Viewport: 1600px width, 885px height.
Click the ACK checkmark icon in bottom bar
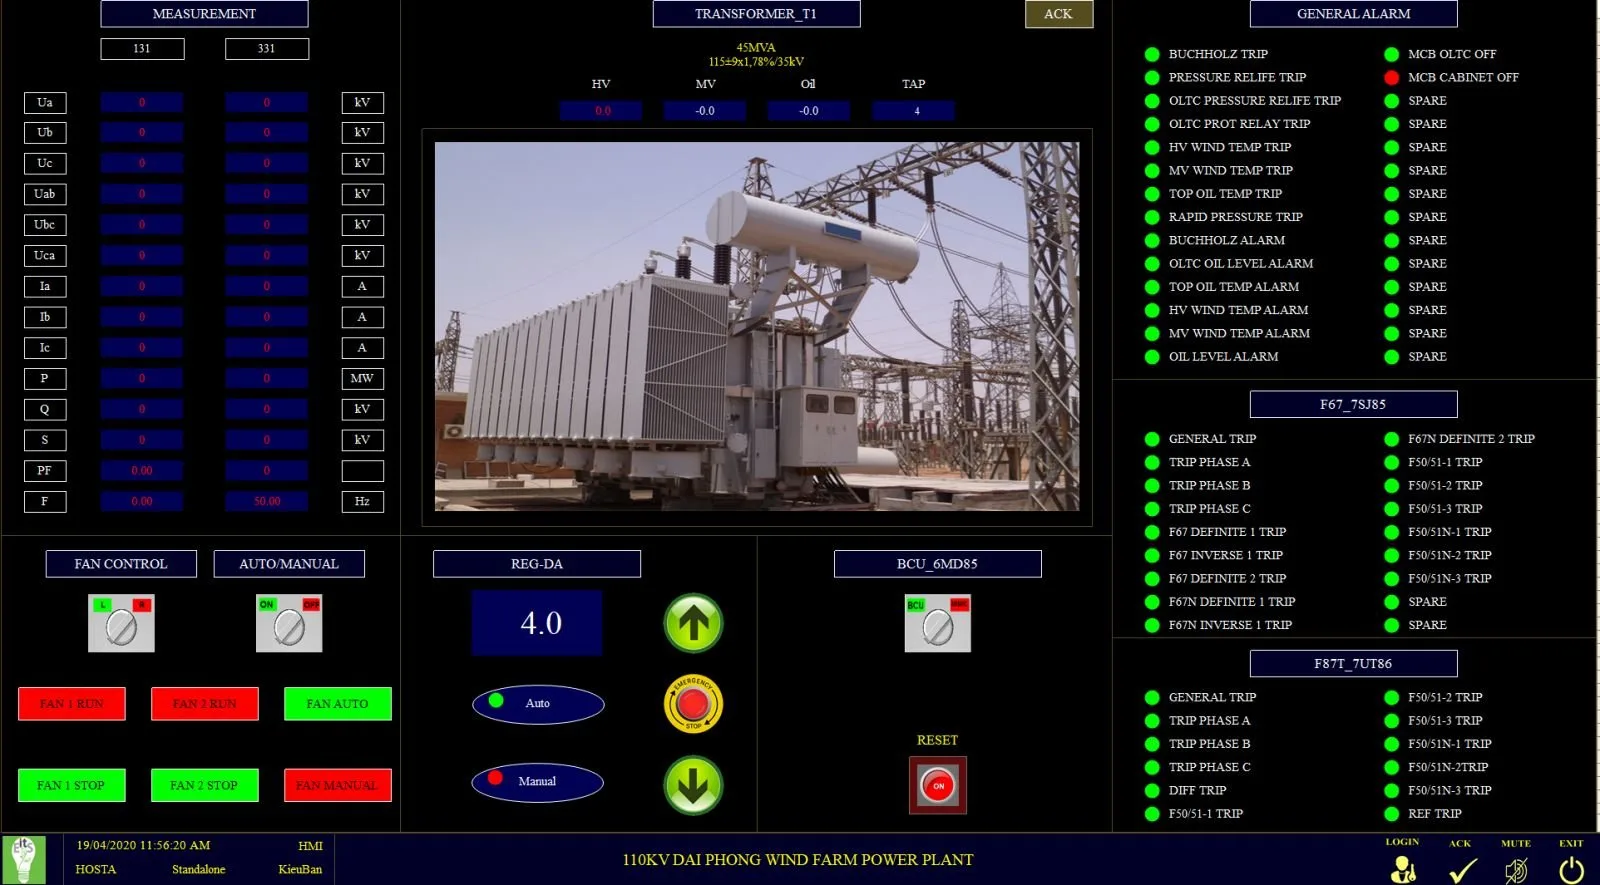(1462, 870)
